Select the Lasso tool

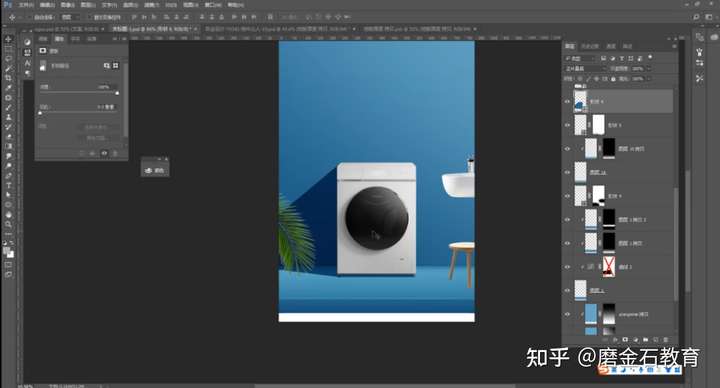tap(8, 59)
